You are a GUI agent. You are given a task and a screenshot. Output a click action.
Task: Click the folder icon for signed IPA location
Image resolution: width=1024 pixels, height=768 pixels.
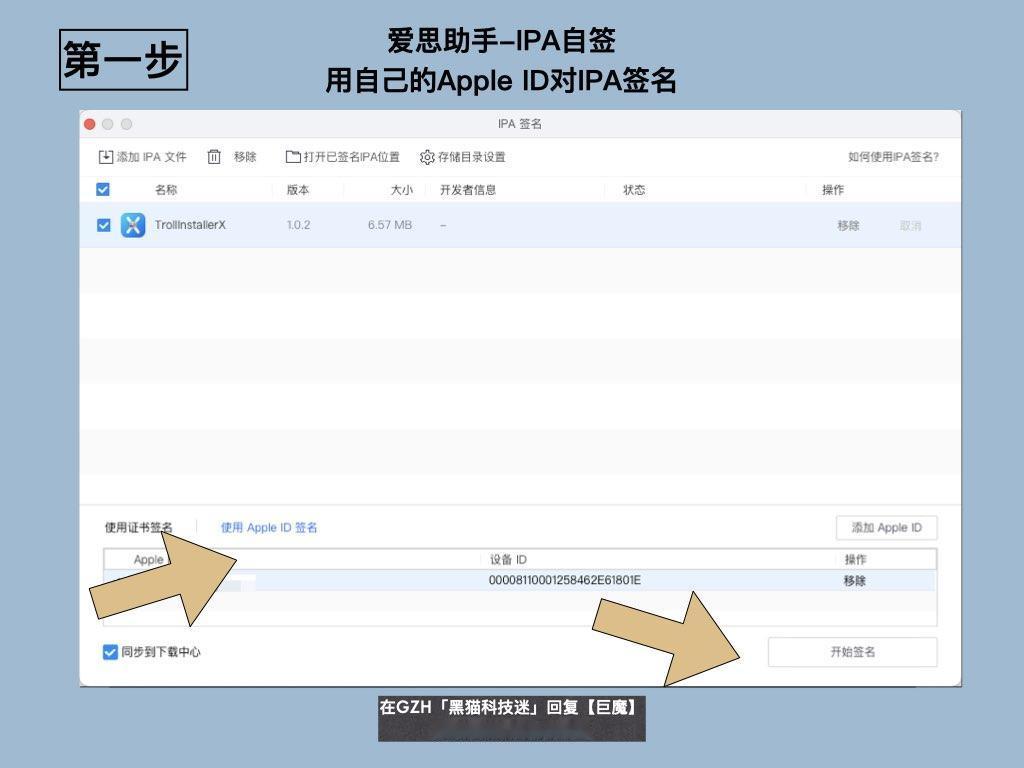coord(293,157)
